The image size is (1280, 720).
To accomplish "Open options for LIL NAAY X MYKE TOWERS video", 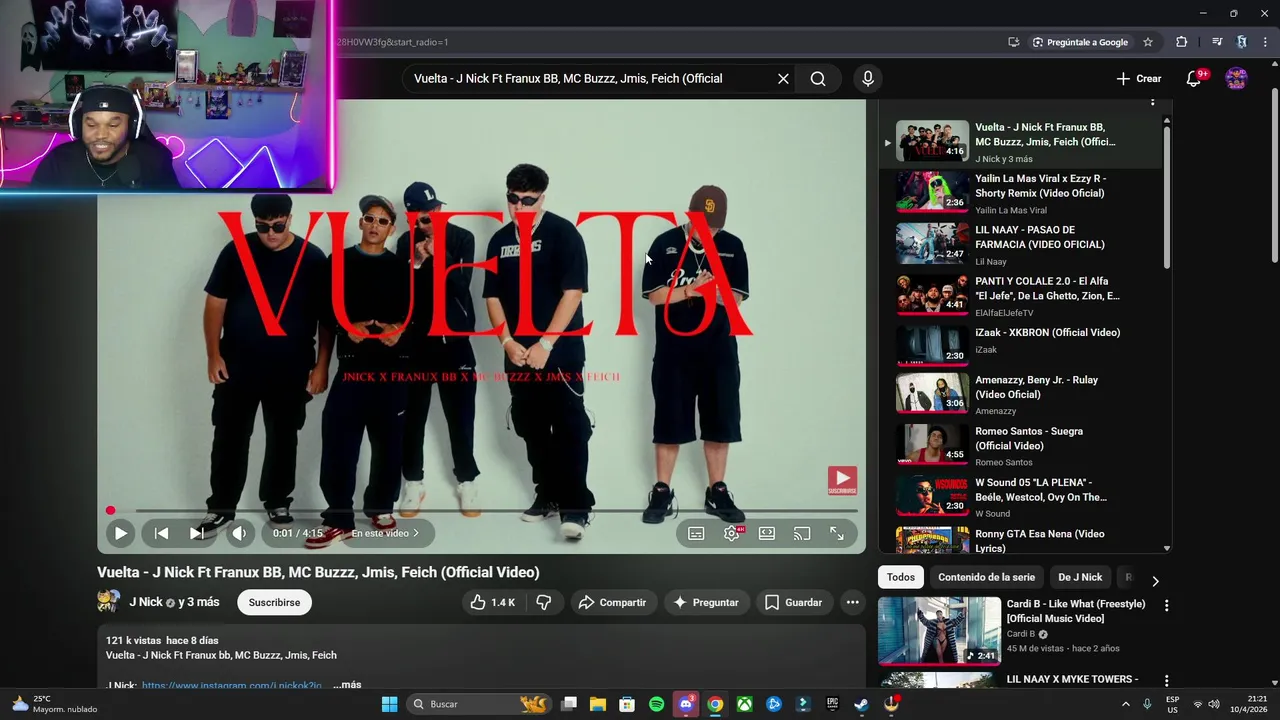I will click(x=1166, y=681).
